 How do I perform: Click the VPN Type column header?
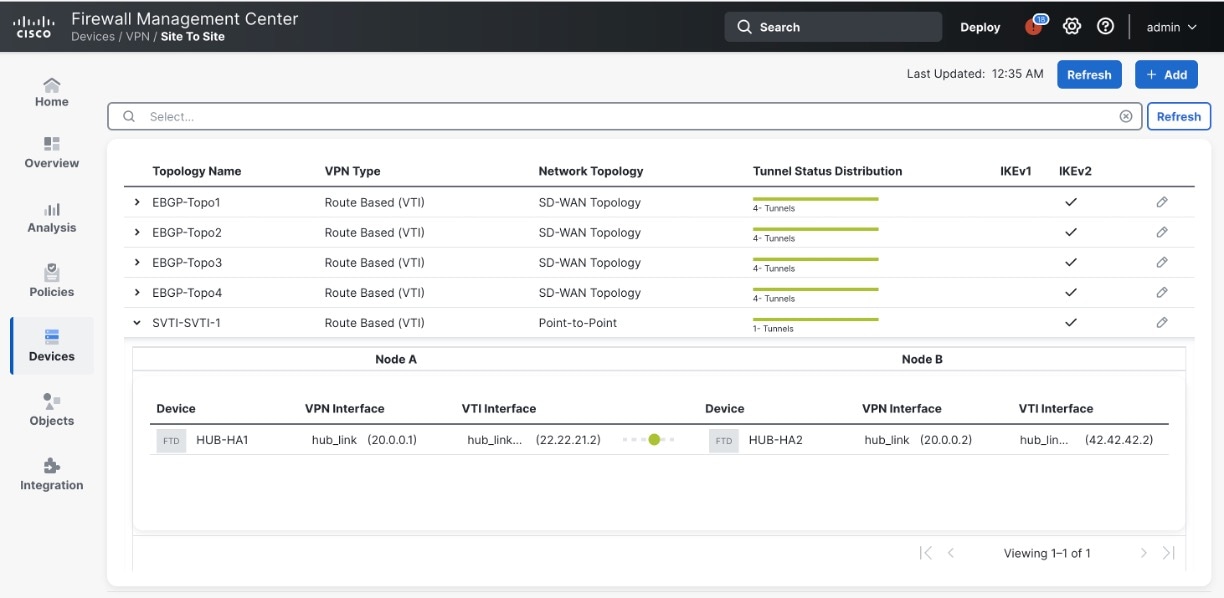click(352, 171)
